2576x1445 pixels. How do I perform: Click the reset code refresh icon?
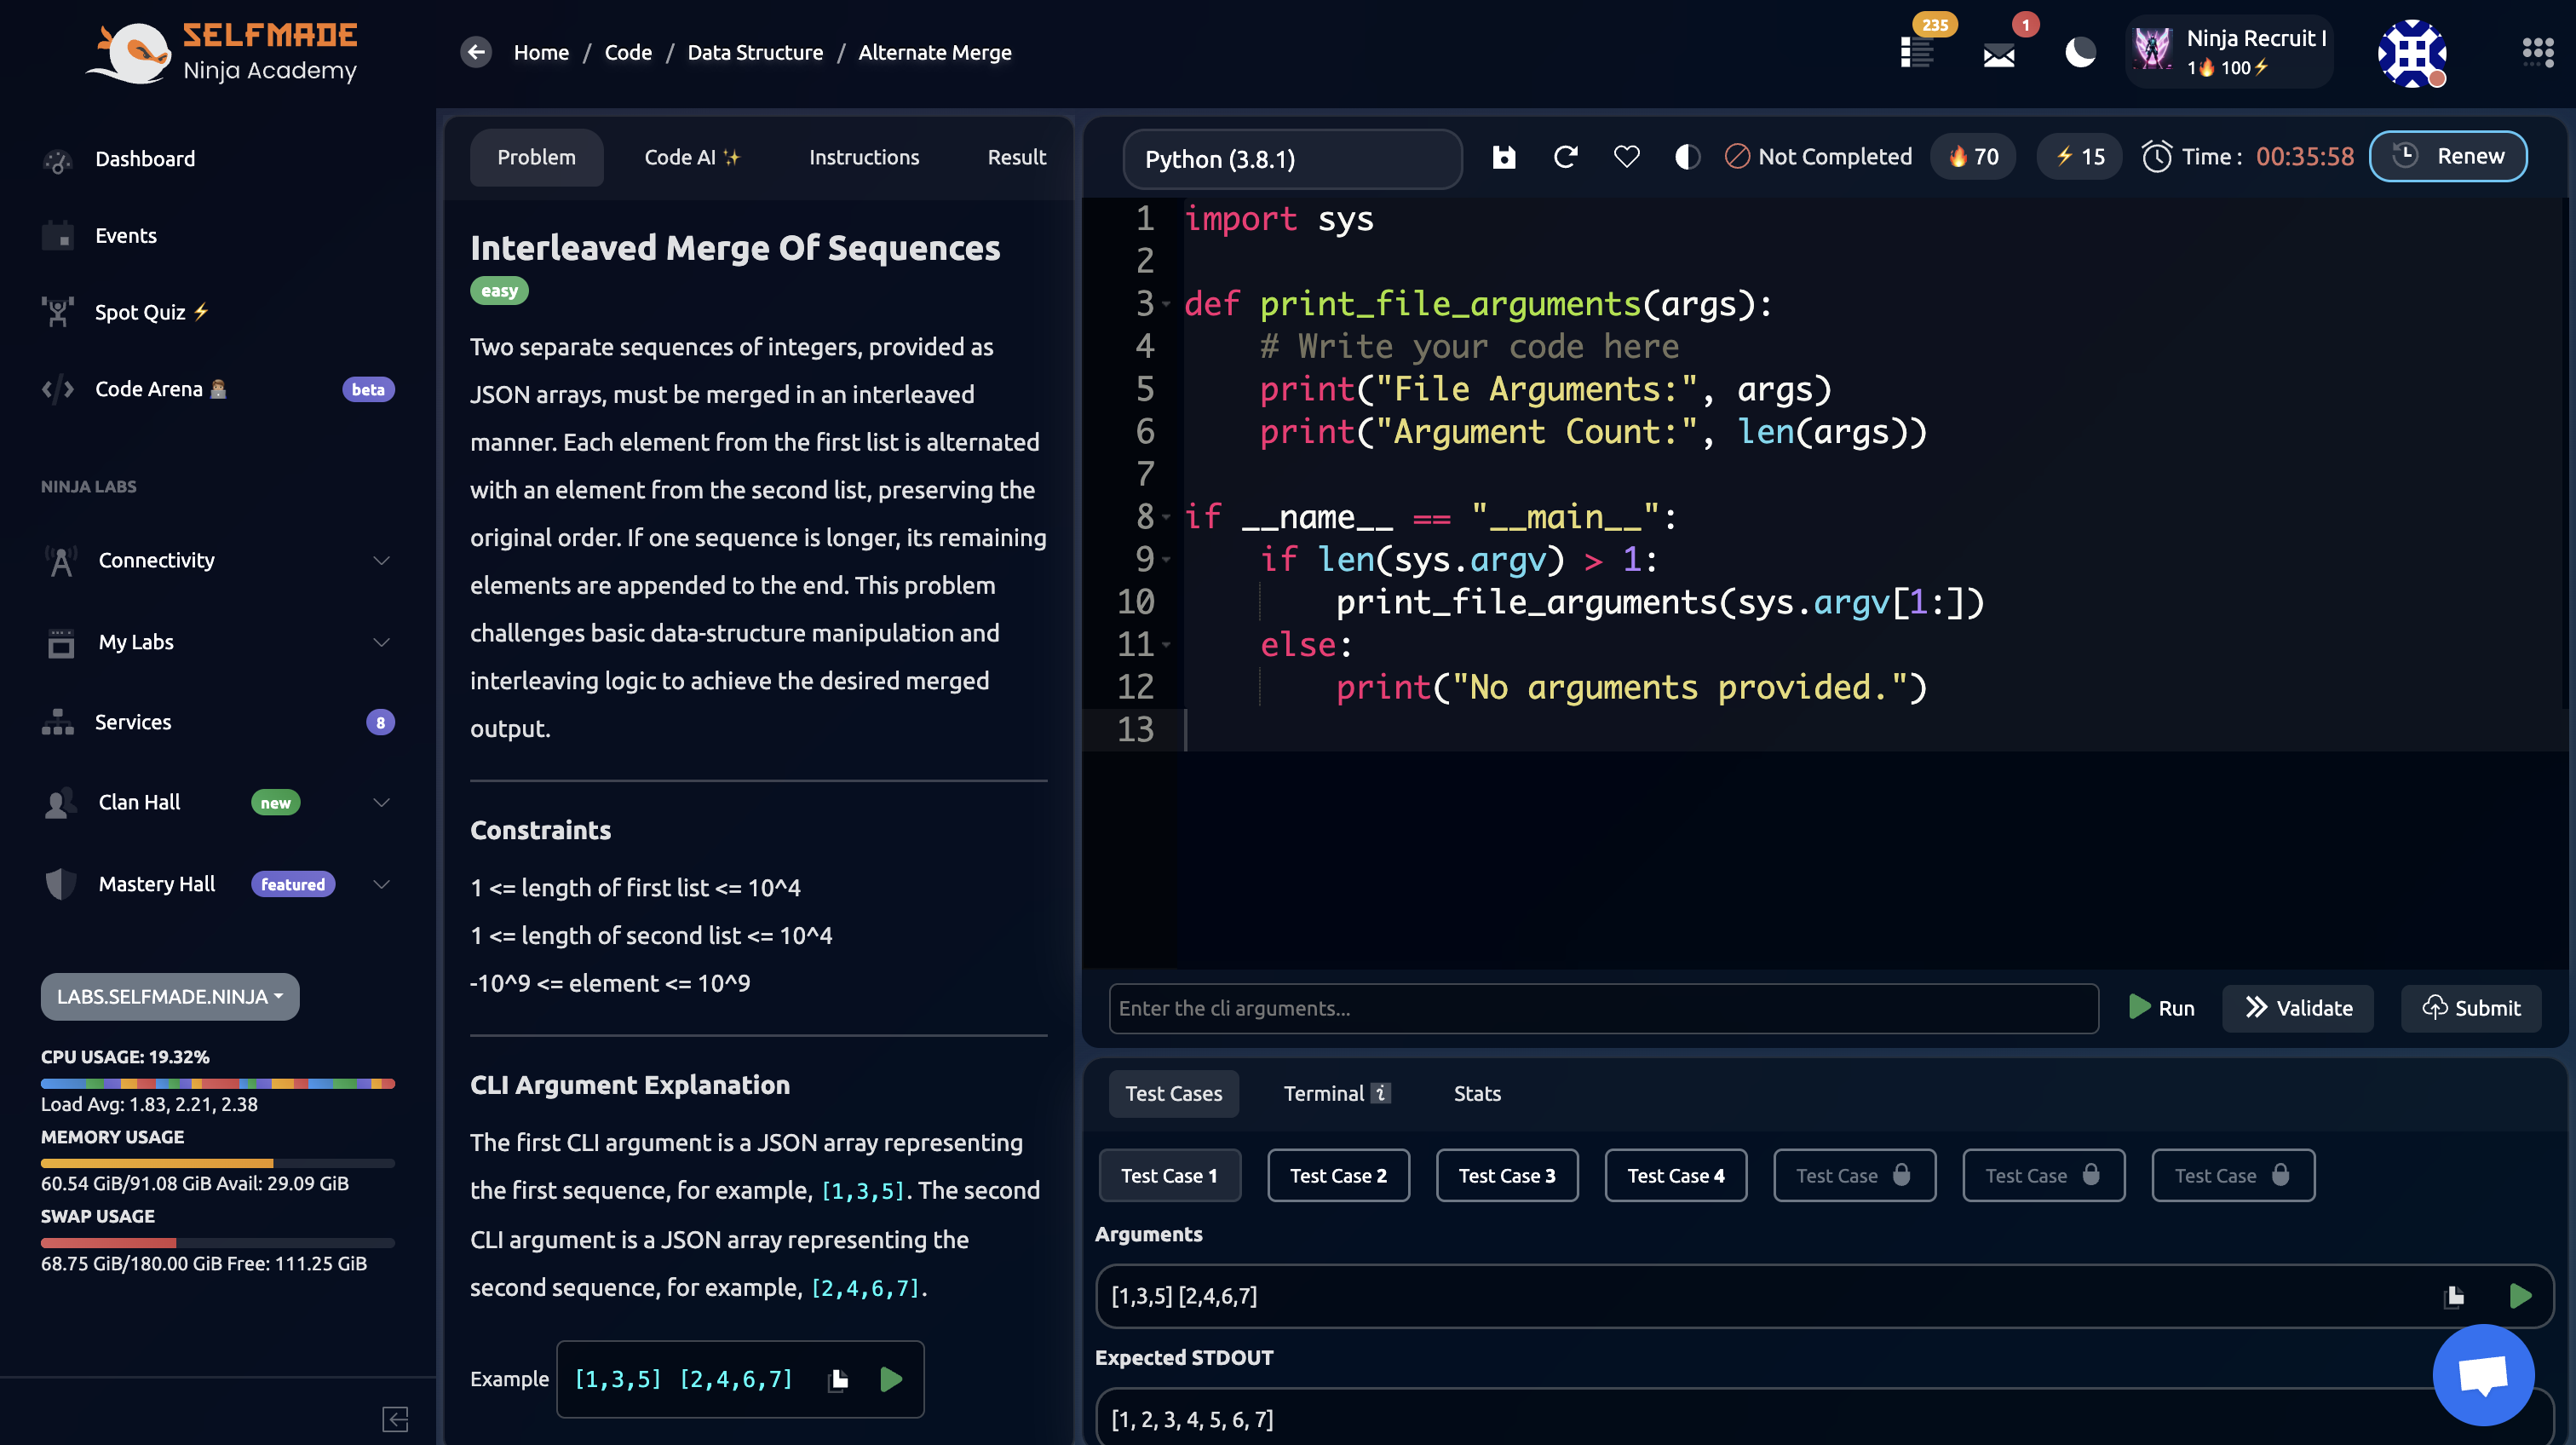click(x=1566, y=157)
